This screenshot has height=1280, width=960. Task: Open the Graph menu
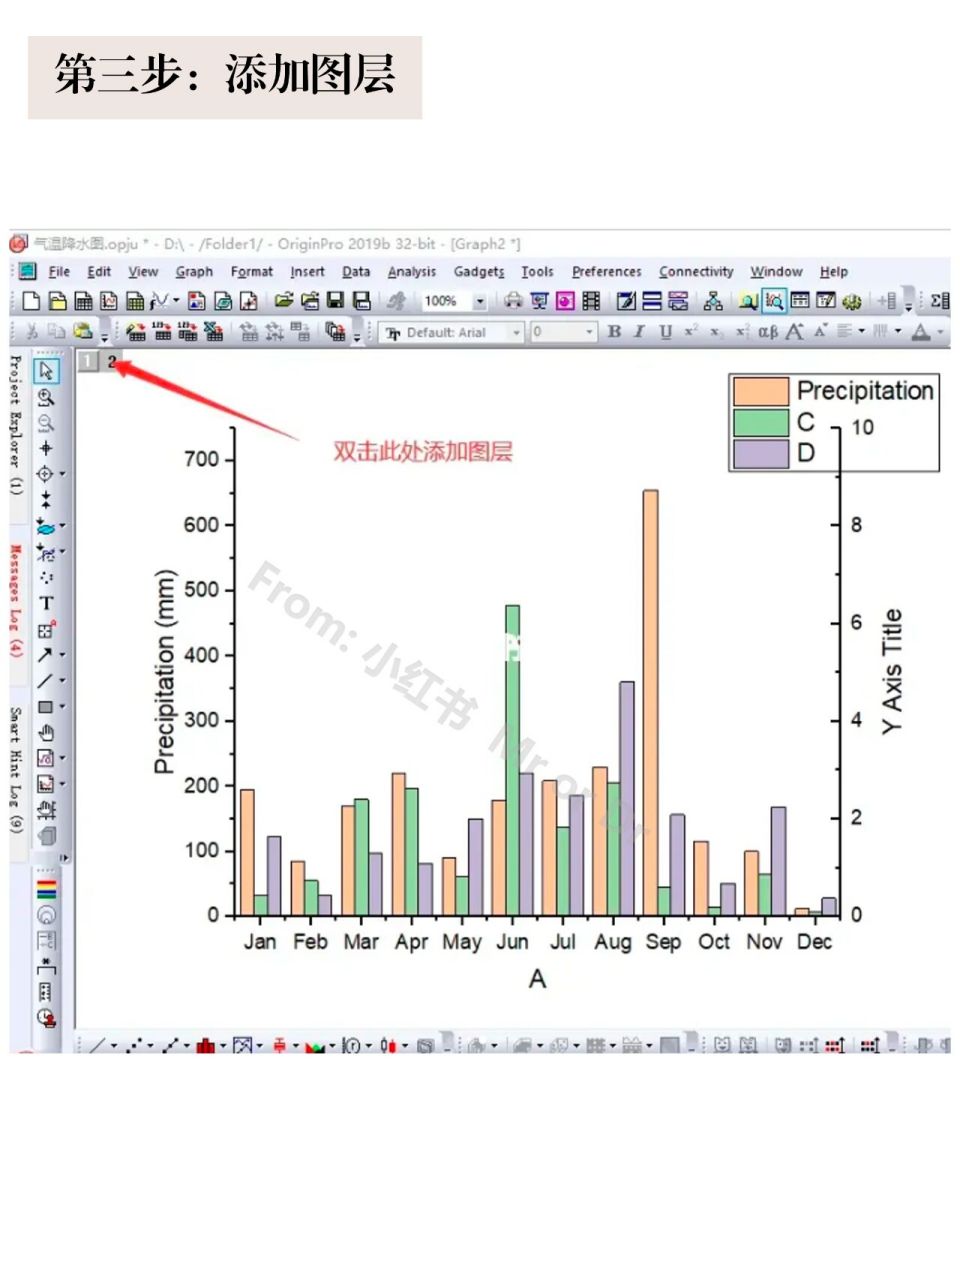(194, 271)
